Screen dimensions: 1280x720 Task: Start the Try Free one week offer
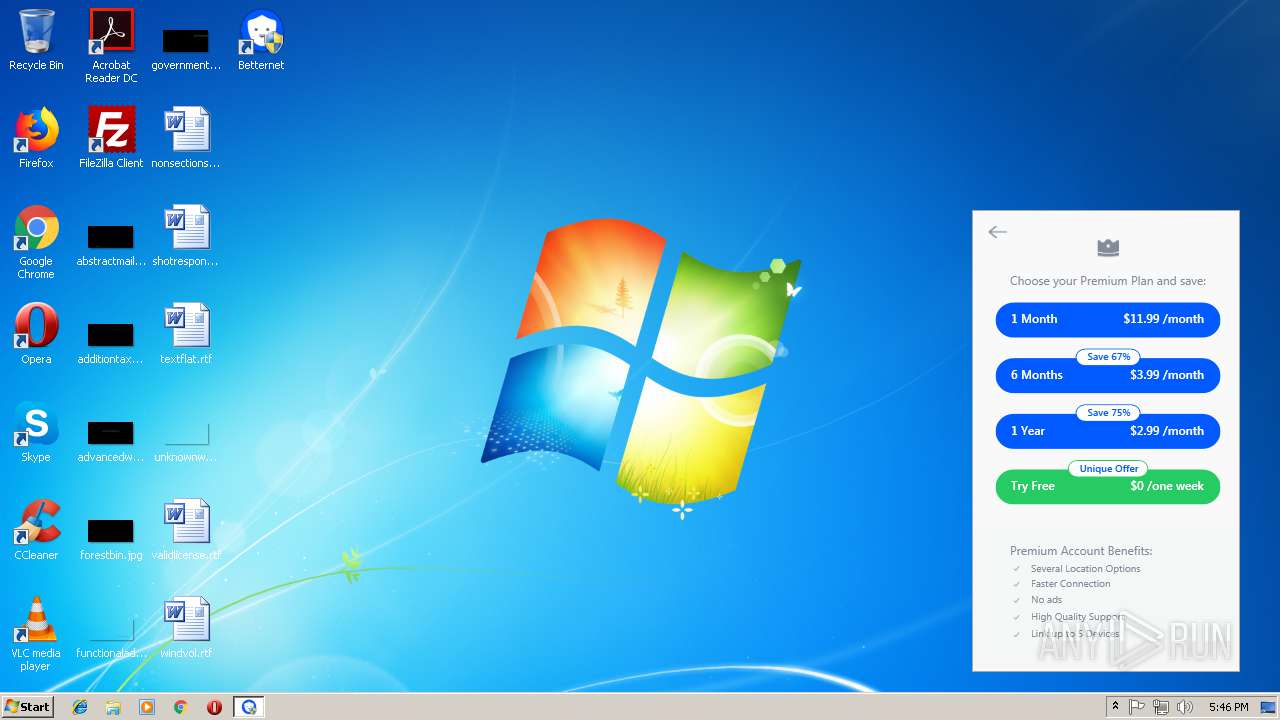[x=1108, y=486]
